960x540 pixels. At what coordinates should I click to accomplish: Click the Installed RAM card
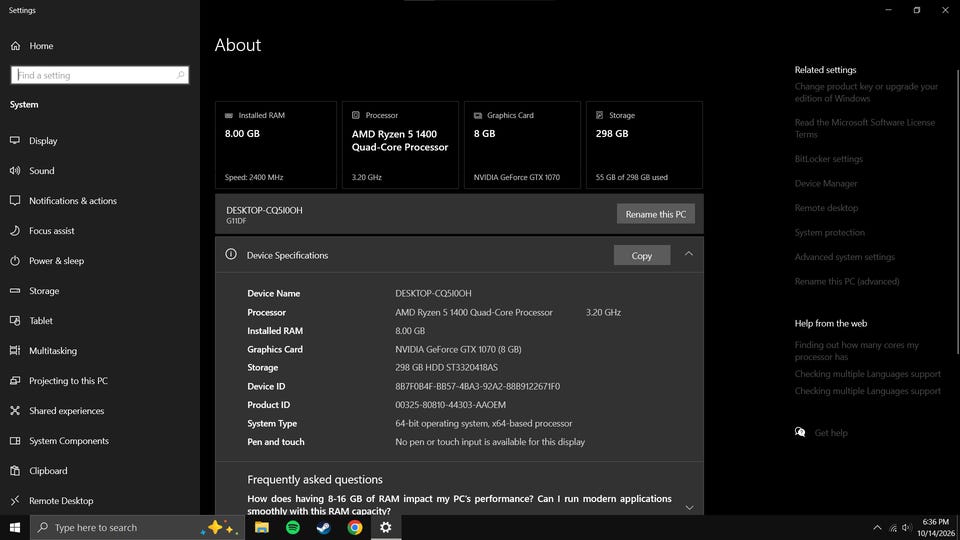276,145
